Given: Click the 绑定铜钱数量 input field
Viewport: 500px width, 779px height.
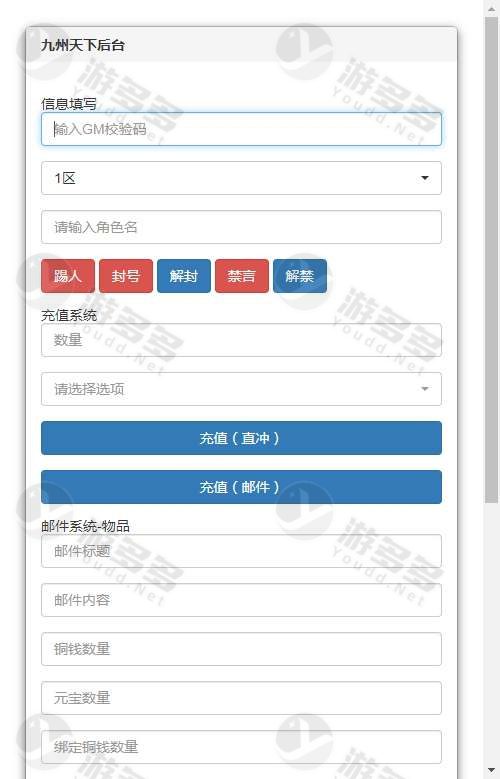Looking at the screenshot, I should 241,747.
